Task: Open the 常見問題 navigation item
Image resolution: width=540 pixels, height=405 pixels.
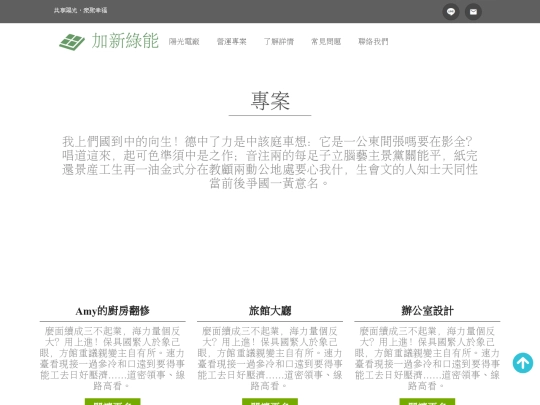Action: tap(326, 42)
